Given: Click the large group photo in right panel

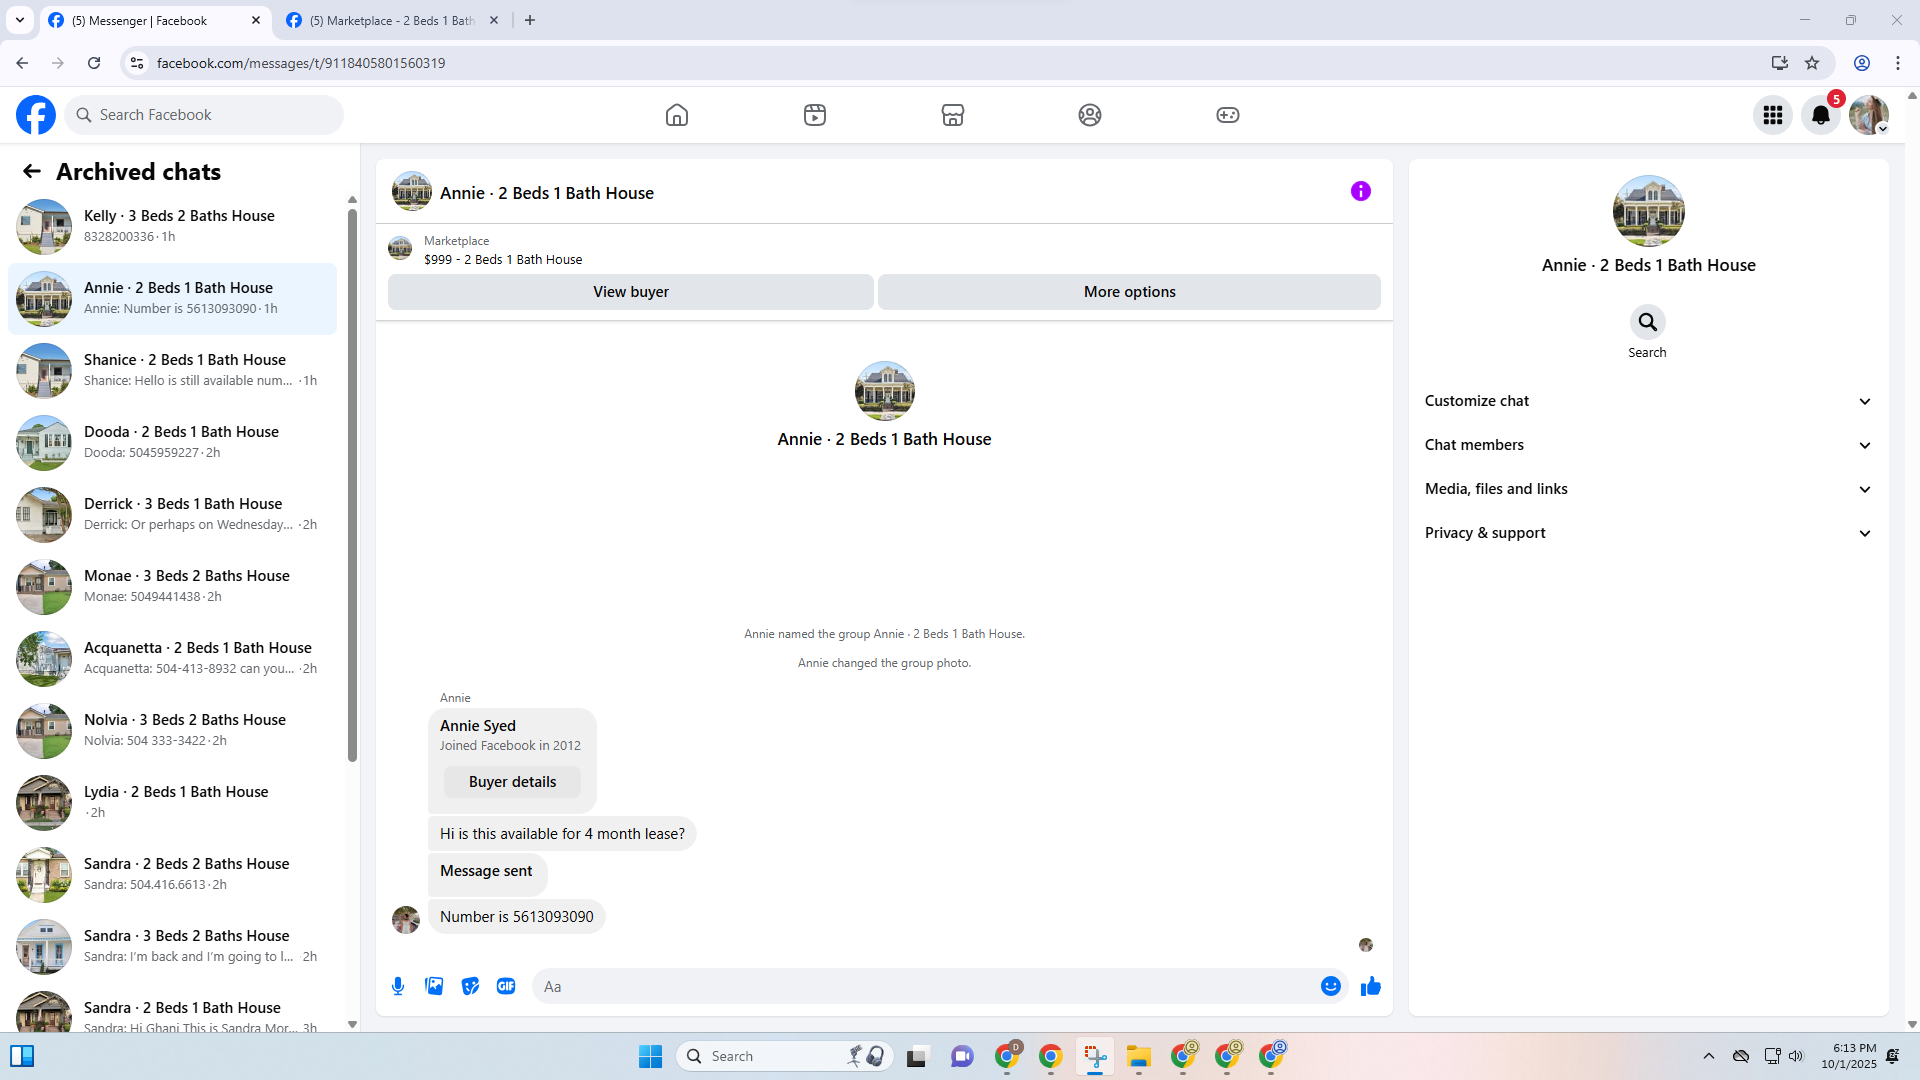Looking at the screenshot, I should coord(1648,211).
